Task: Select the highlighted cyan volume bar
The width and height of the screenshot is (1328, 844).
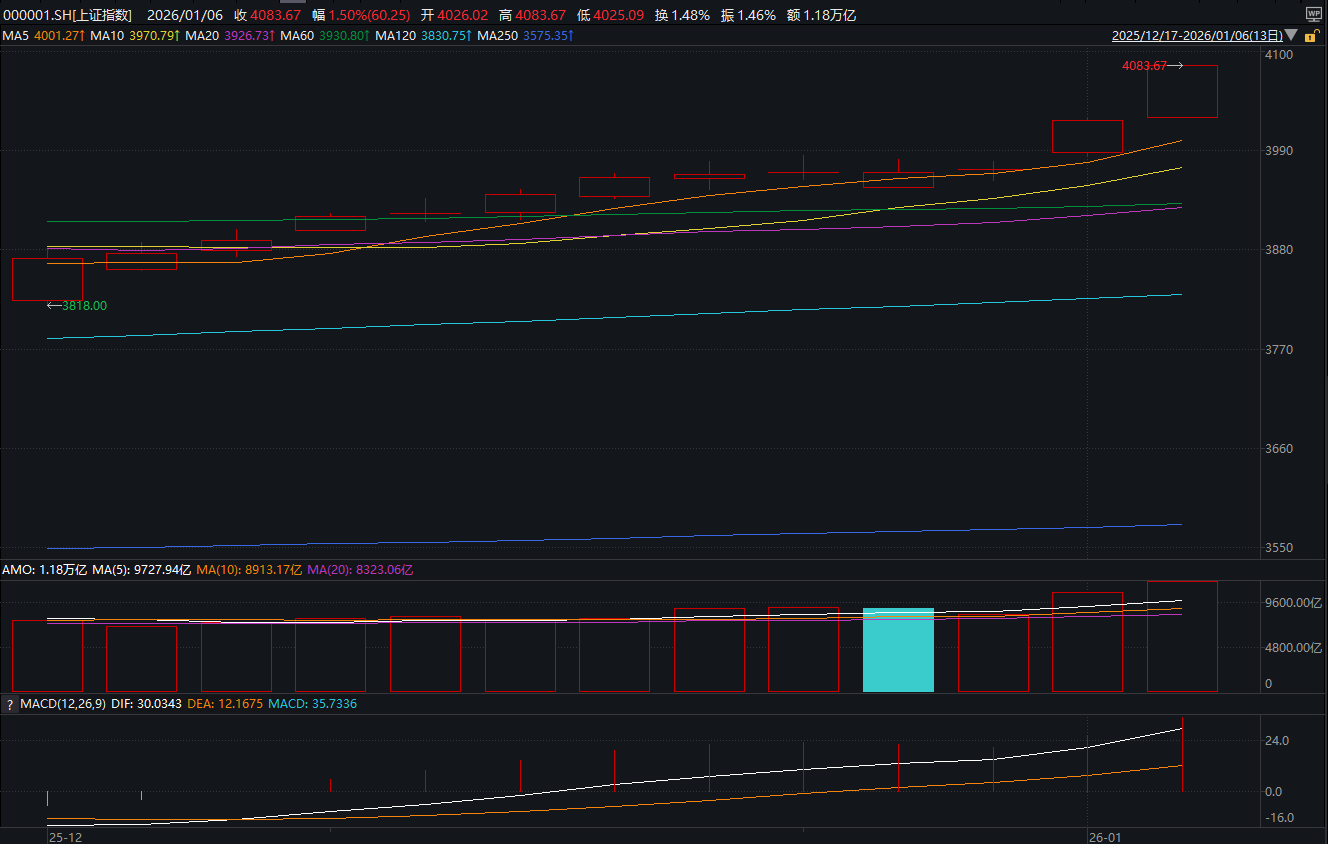Action: (x=898, y=650)
